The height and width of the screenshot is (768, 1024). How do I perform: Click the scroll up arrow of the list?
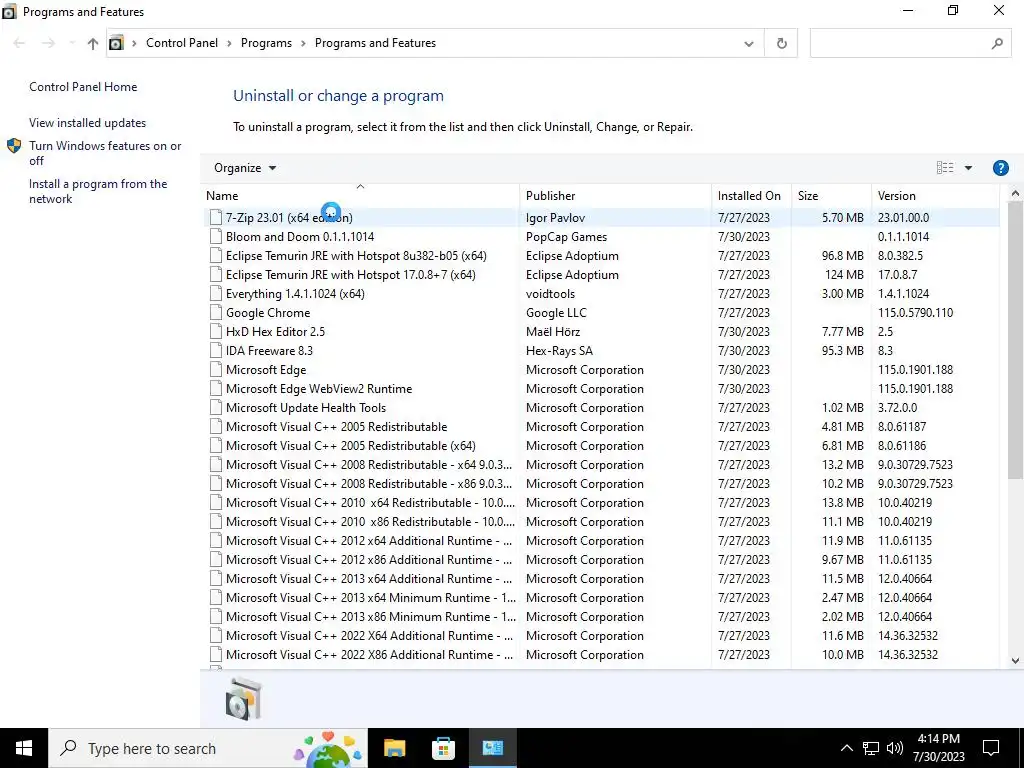point(1015,193)
